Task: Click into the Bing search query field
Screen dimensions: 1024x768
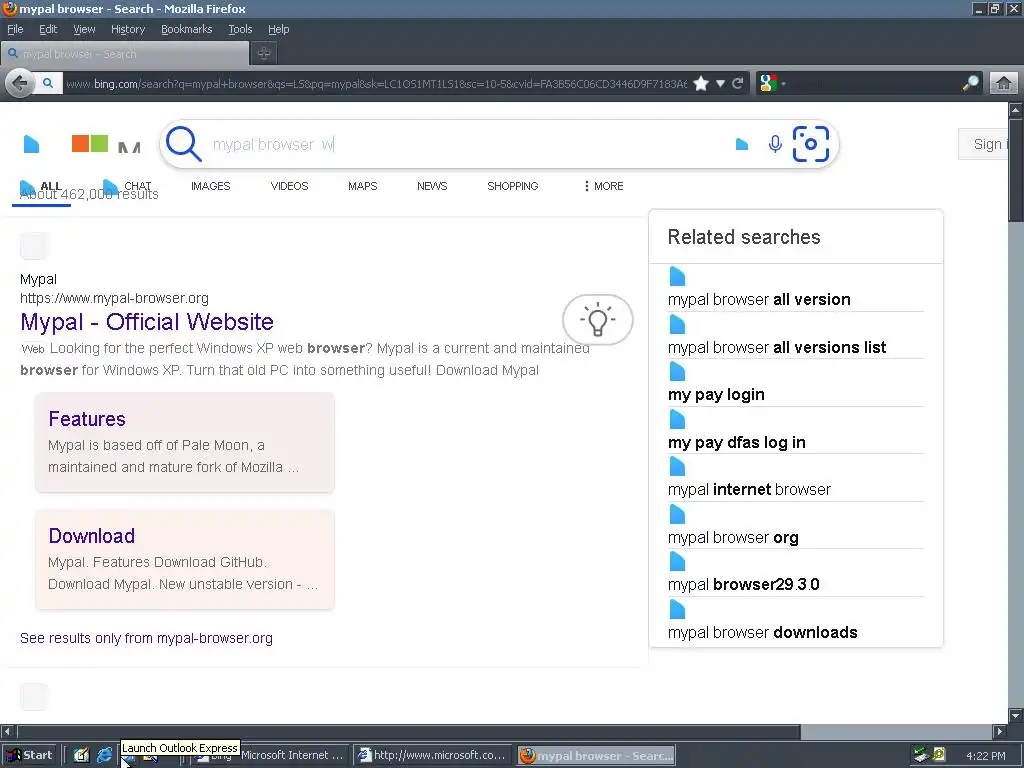Action: point(467,144)
